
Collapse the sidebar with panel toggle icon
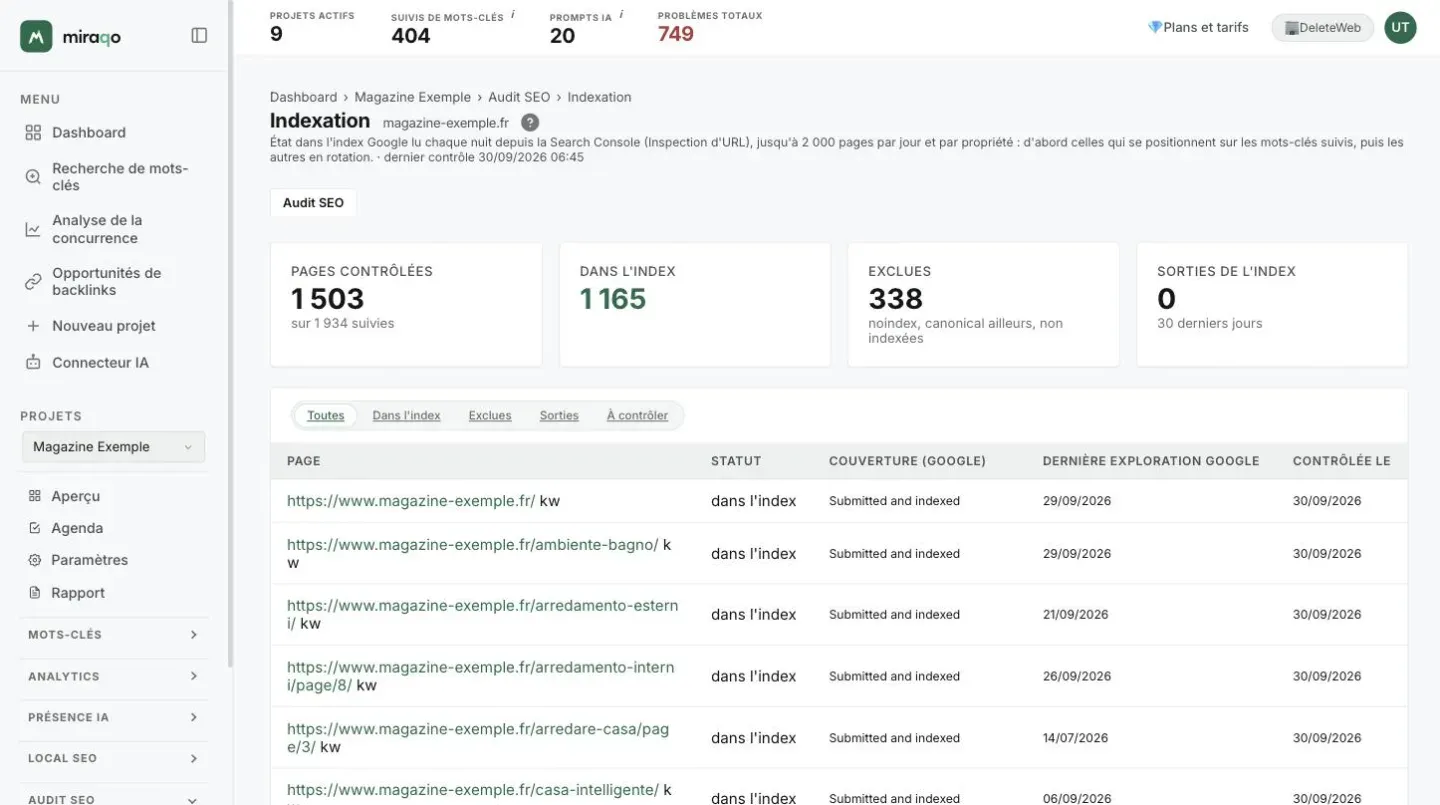tap(199, 35)
